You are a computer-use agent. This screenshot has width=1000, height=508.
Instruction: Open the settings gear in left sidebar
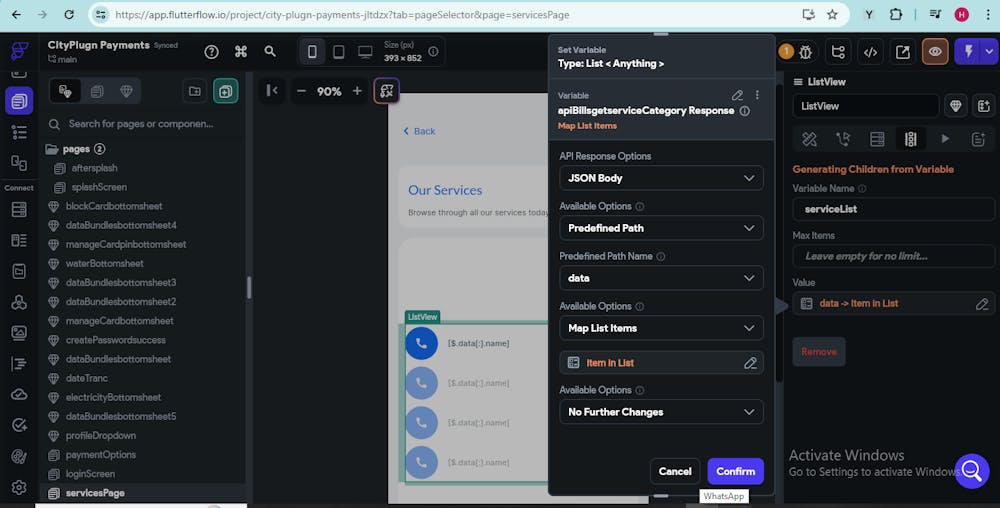pyautogui.click(x=19, y=488)
